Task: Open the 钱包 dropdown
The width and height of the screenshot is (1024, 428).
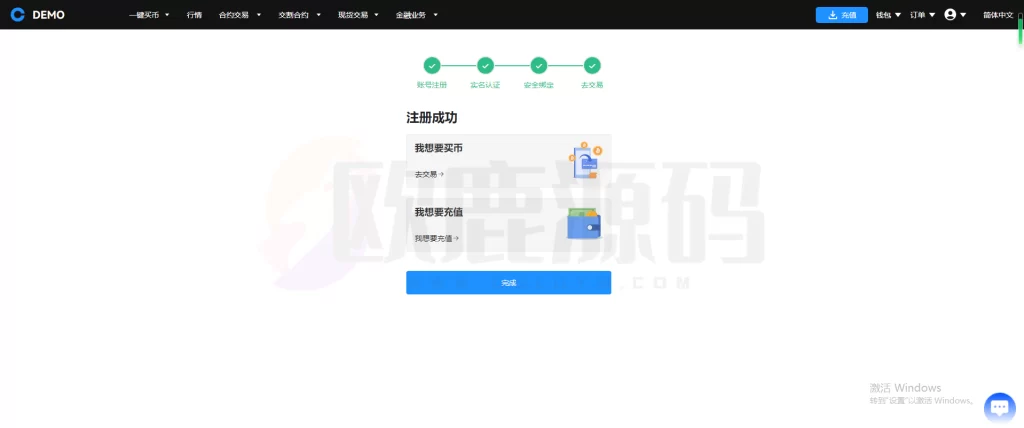Action: pos(888,14)
